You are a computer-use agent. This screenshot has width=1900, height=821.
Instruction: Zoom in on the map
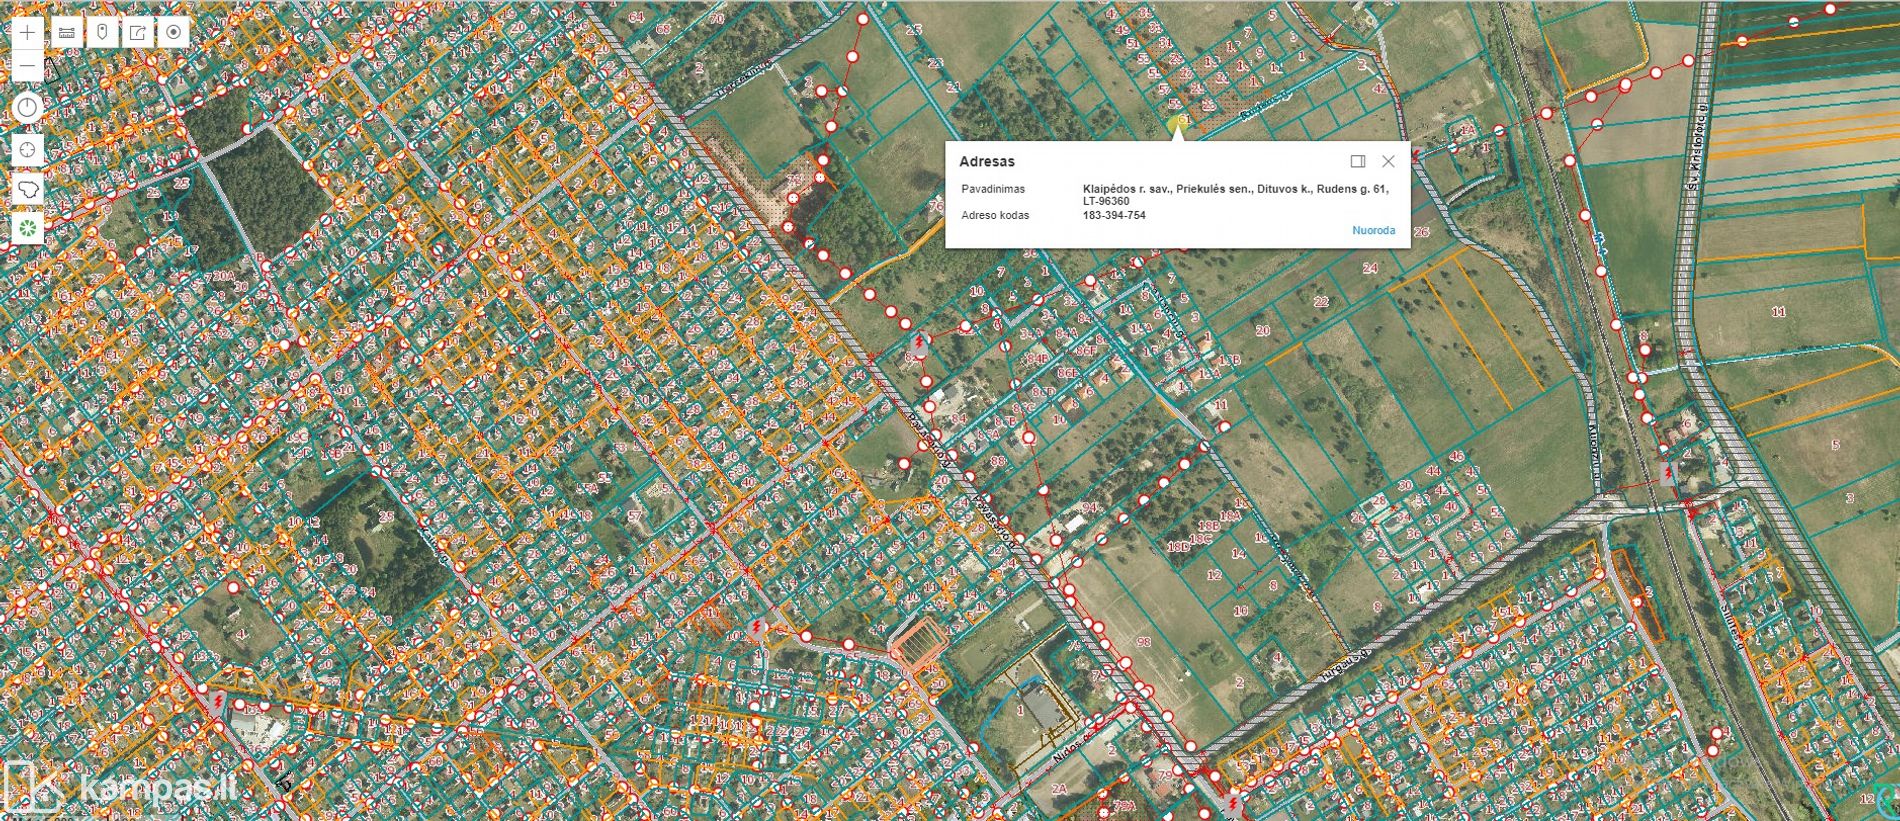point(27,32)
